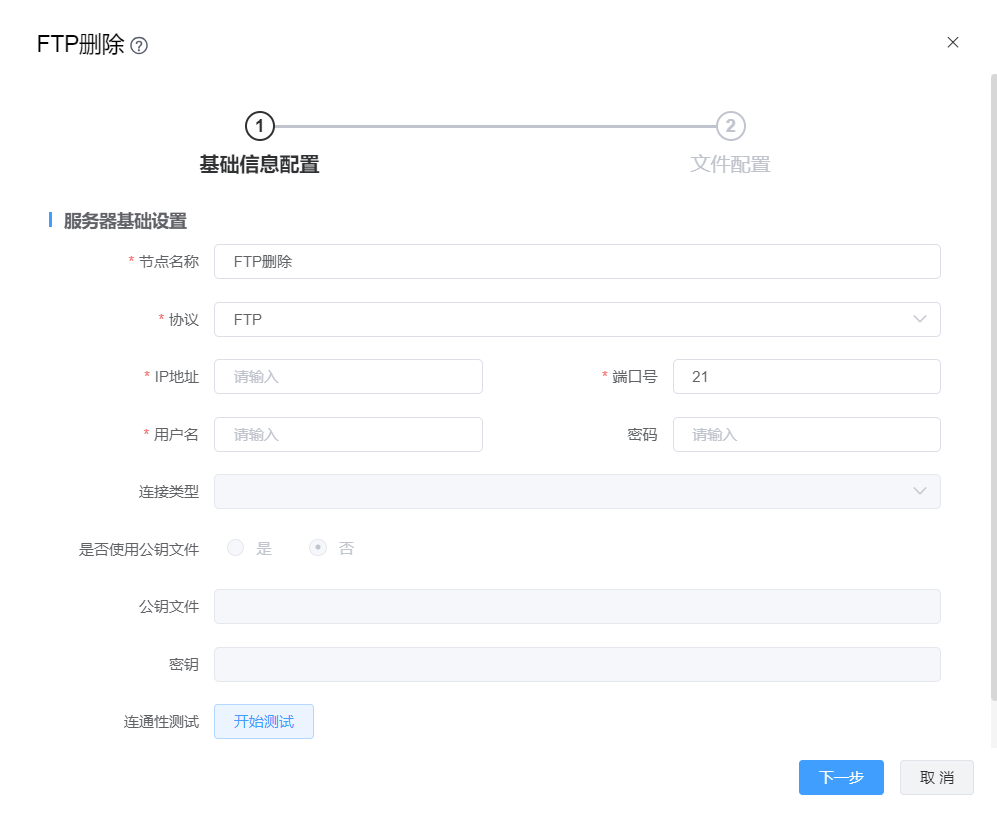The image size is (997, 816).
Task: Select 否 for 是否使用公钥文件
Action: coord(318,548)
